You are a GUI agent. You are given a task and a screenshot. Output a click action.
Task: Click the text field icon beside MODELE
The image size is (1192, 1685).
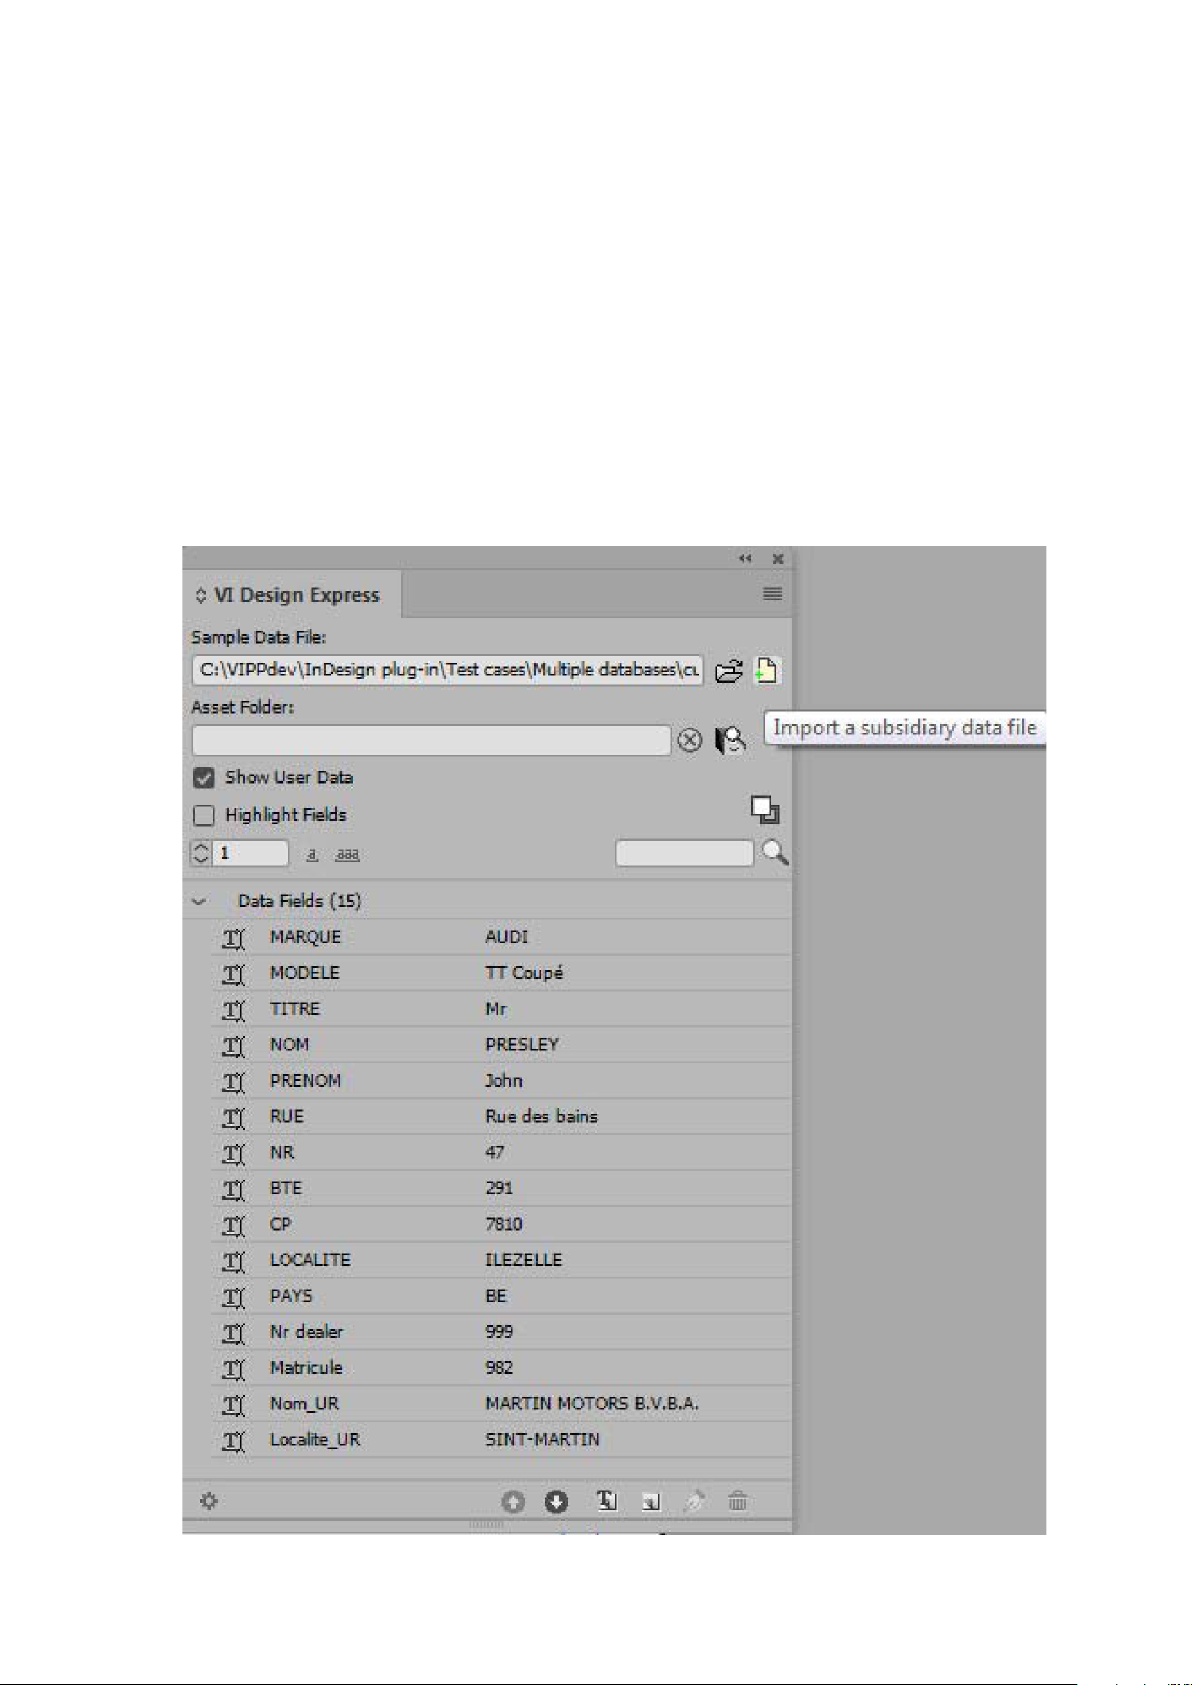click(x=233, y=974)
